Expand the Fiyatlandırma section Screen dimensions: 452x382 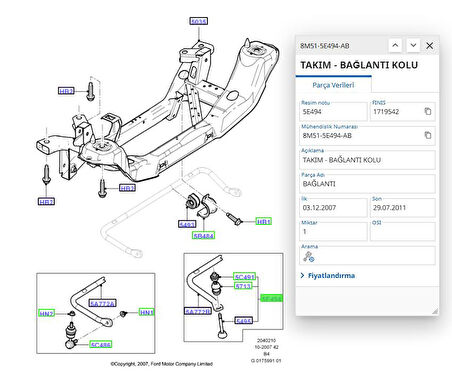pos(328,276)
